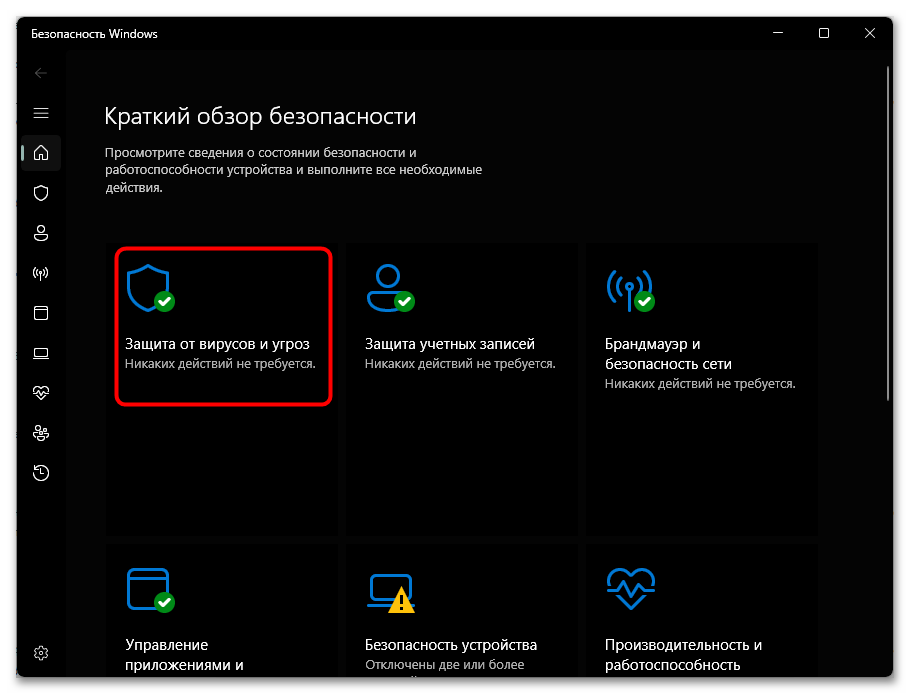Click the 'Безопасность Windows' window title
Screen dimensions: 910x694
[94, 34]
